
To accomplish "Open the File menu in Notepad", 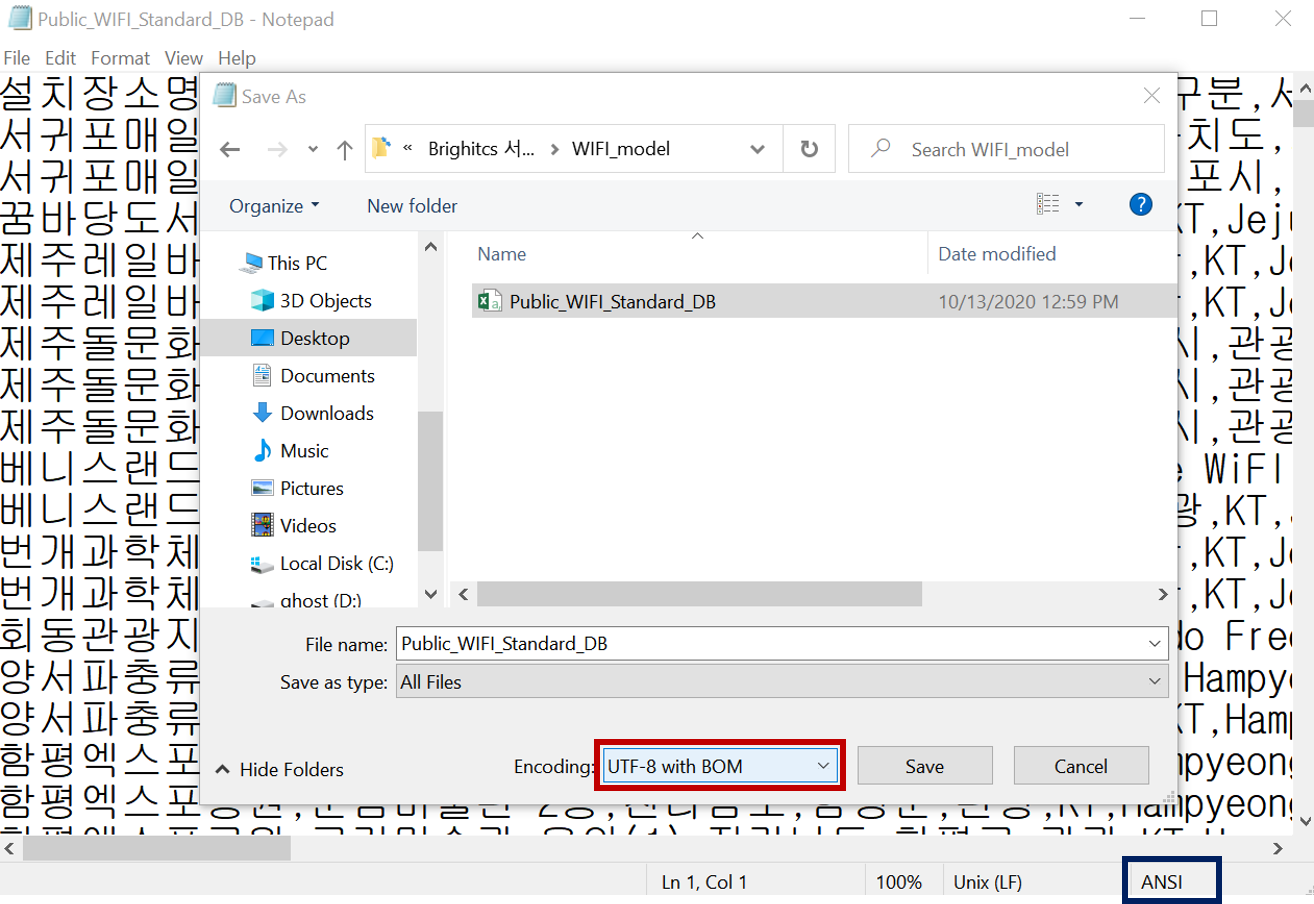I will click(17, 58).
